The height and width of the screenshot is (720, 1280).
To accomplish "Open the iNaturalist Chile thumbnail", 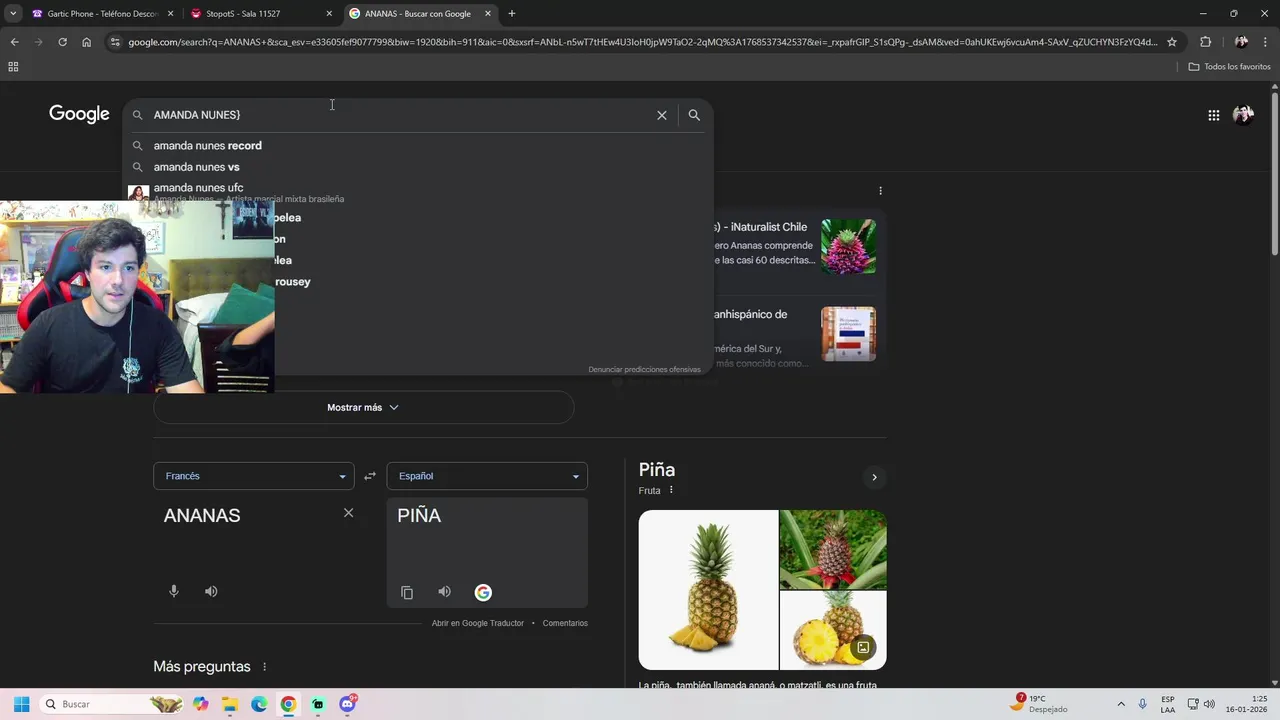I will [848, 247].
